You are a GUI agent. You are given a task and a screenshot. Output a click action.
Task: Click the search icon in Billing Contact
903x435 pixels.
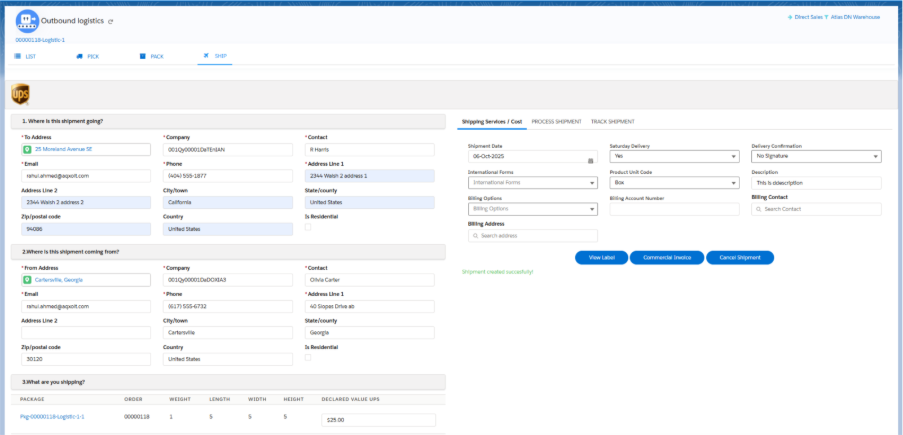[x=758, y=209]
